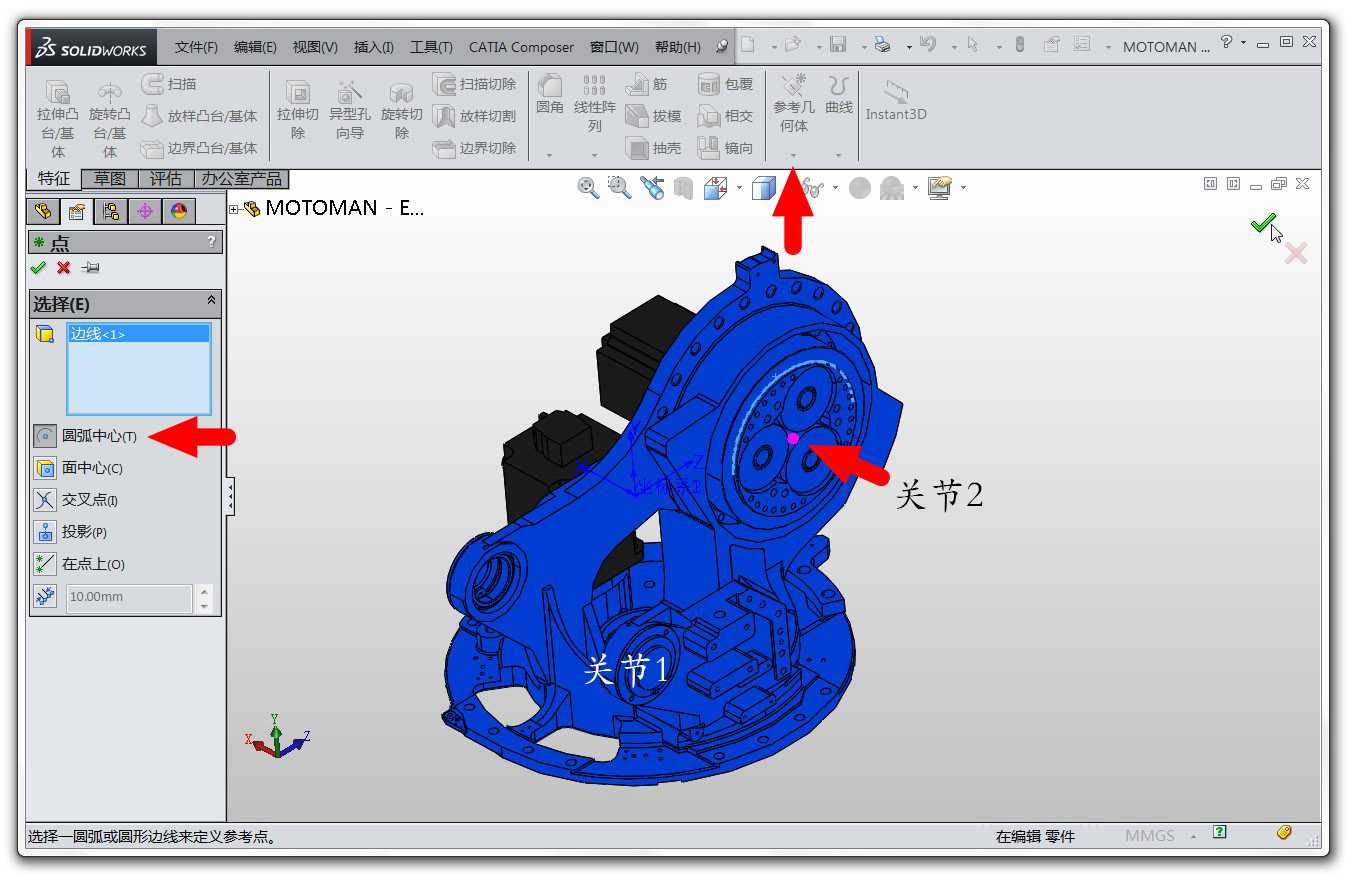
Task: Switch to the 特征 (Features) tab
Action: (54, 179)
